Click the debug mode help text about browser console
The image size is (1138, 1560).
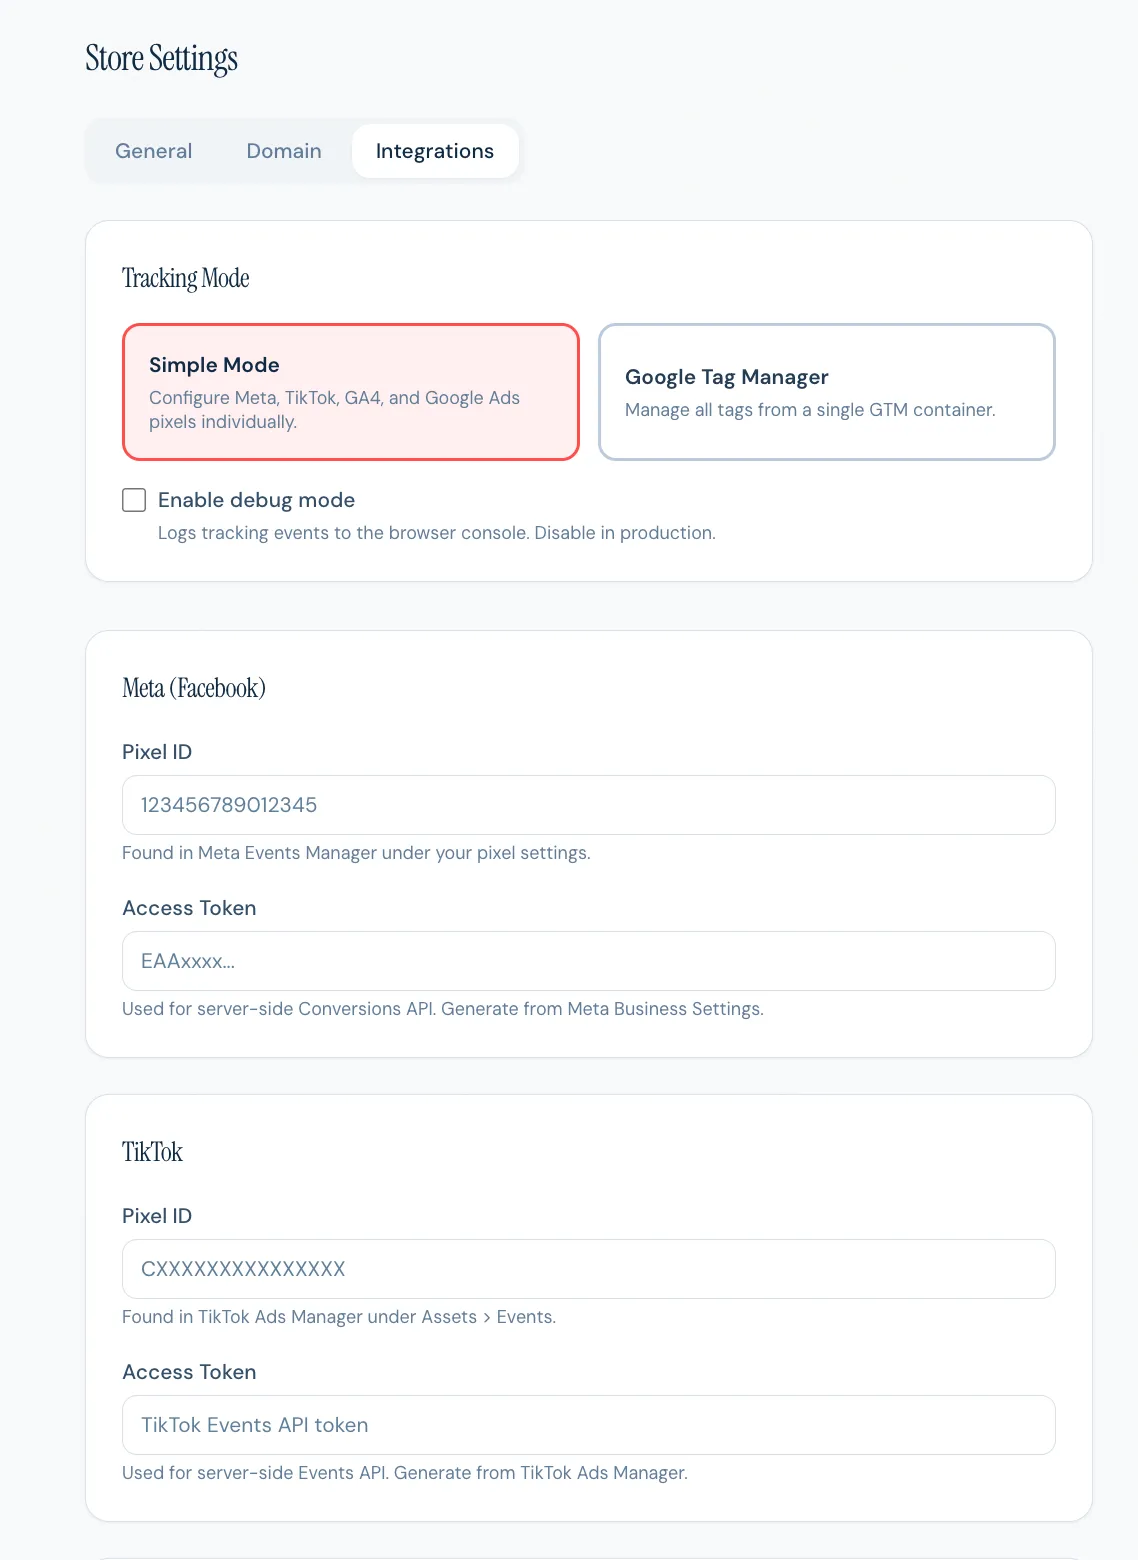436,533
